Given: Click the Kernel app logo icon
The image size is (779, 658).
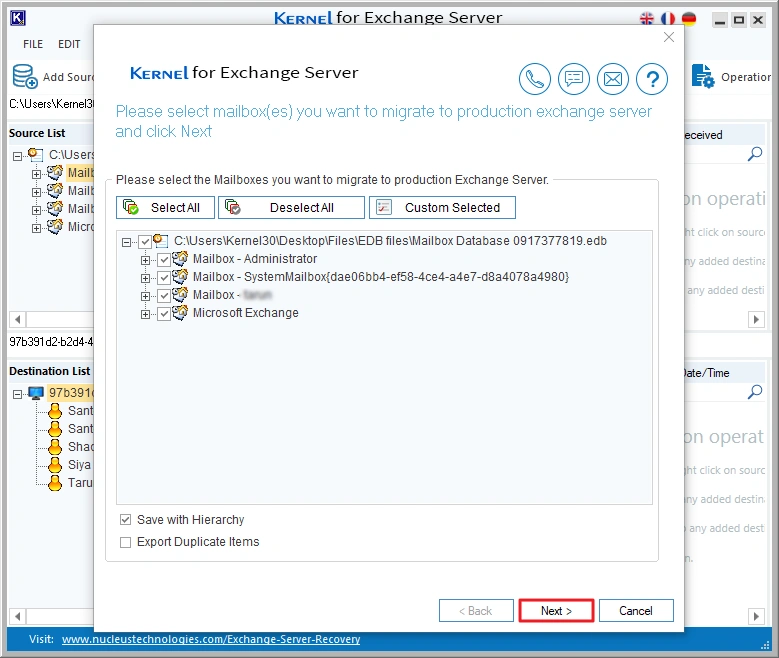Looking at the screenshot, I should click(18, 18).
